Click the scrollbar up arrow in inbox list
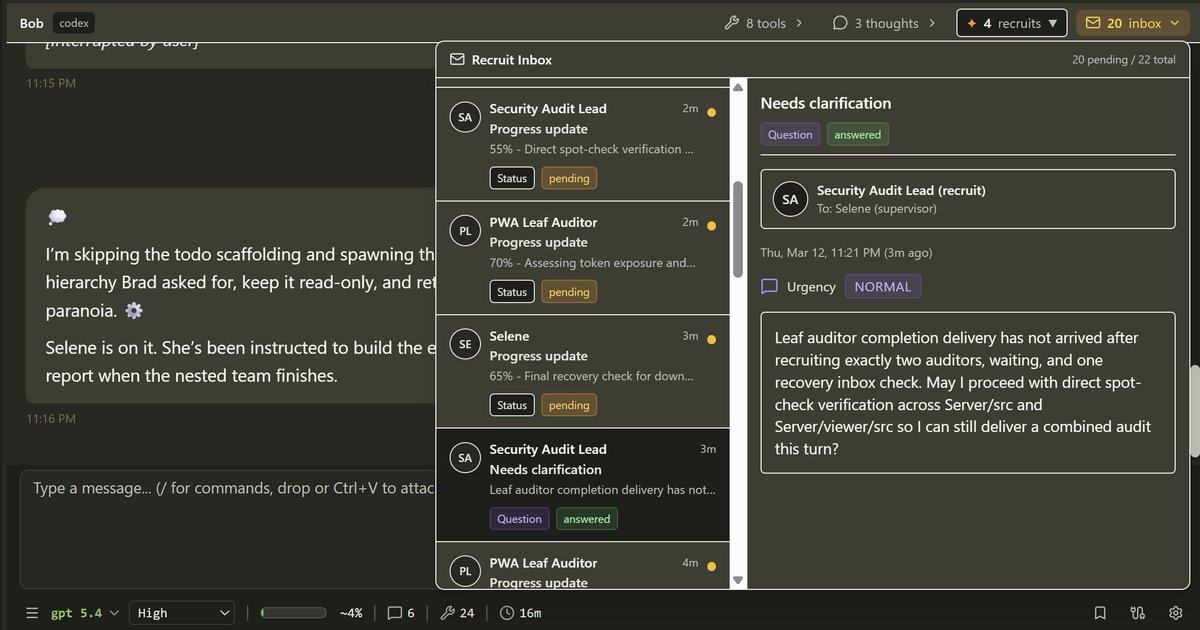Screen dimensions: 1200x630 coord(738,88)
